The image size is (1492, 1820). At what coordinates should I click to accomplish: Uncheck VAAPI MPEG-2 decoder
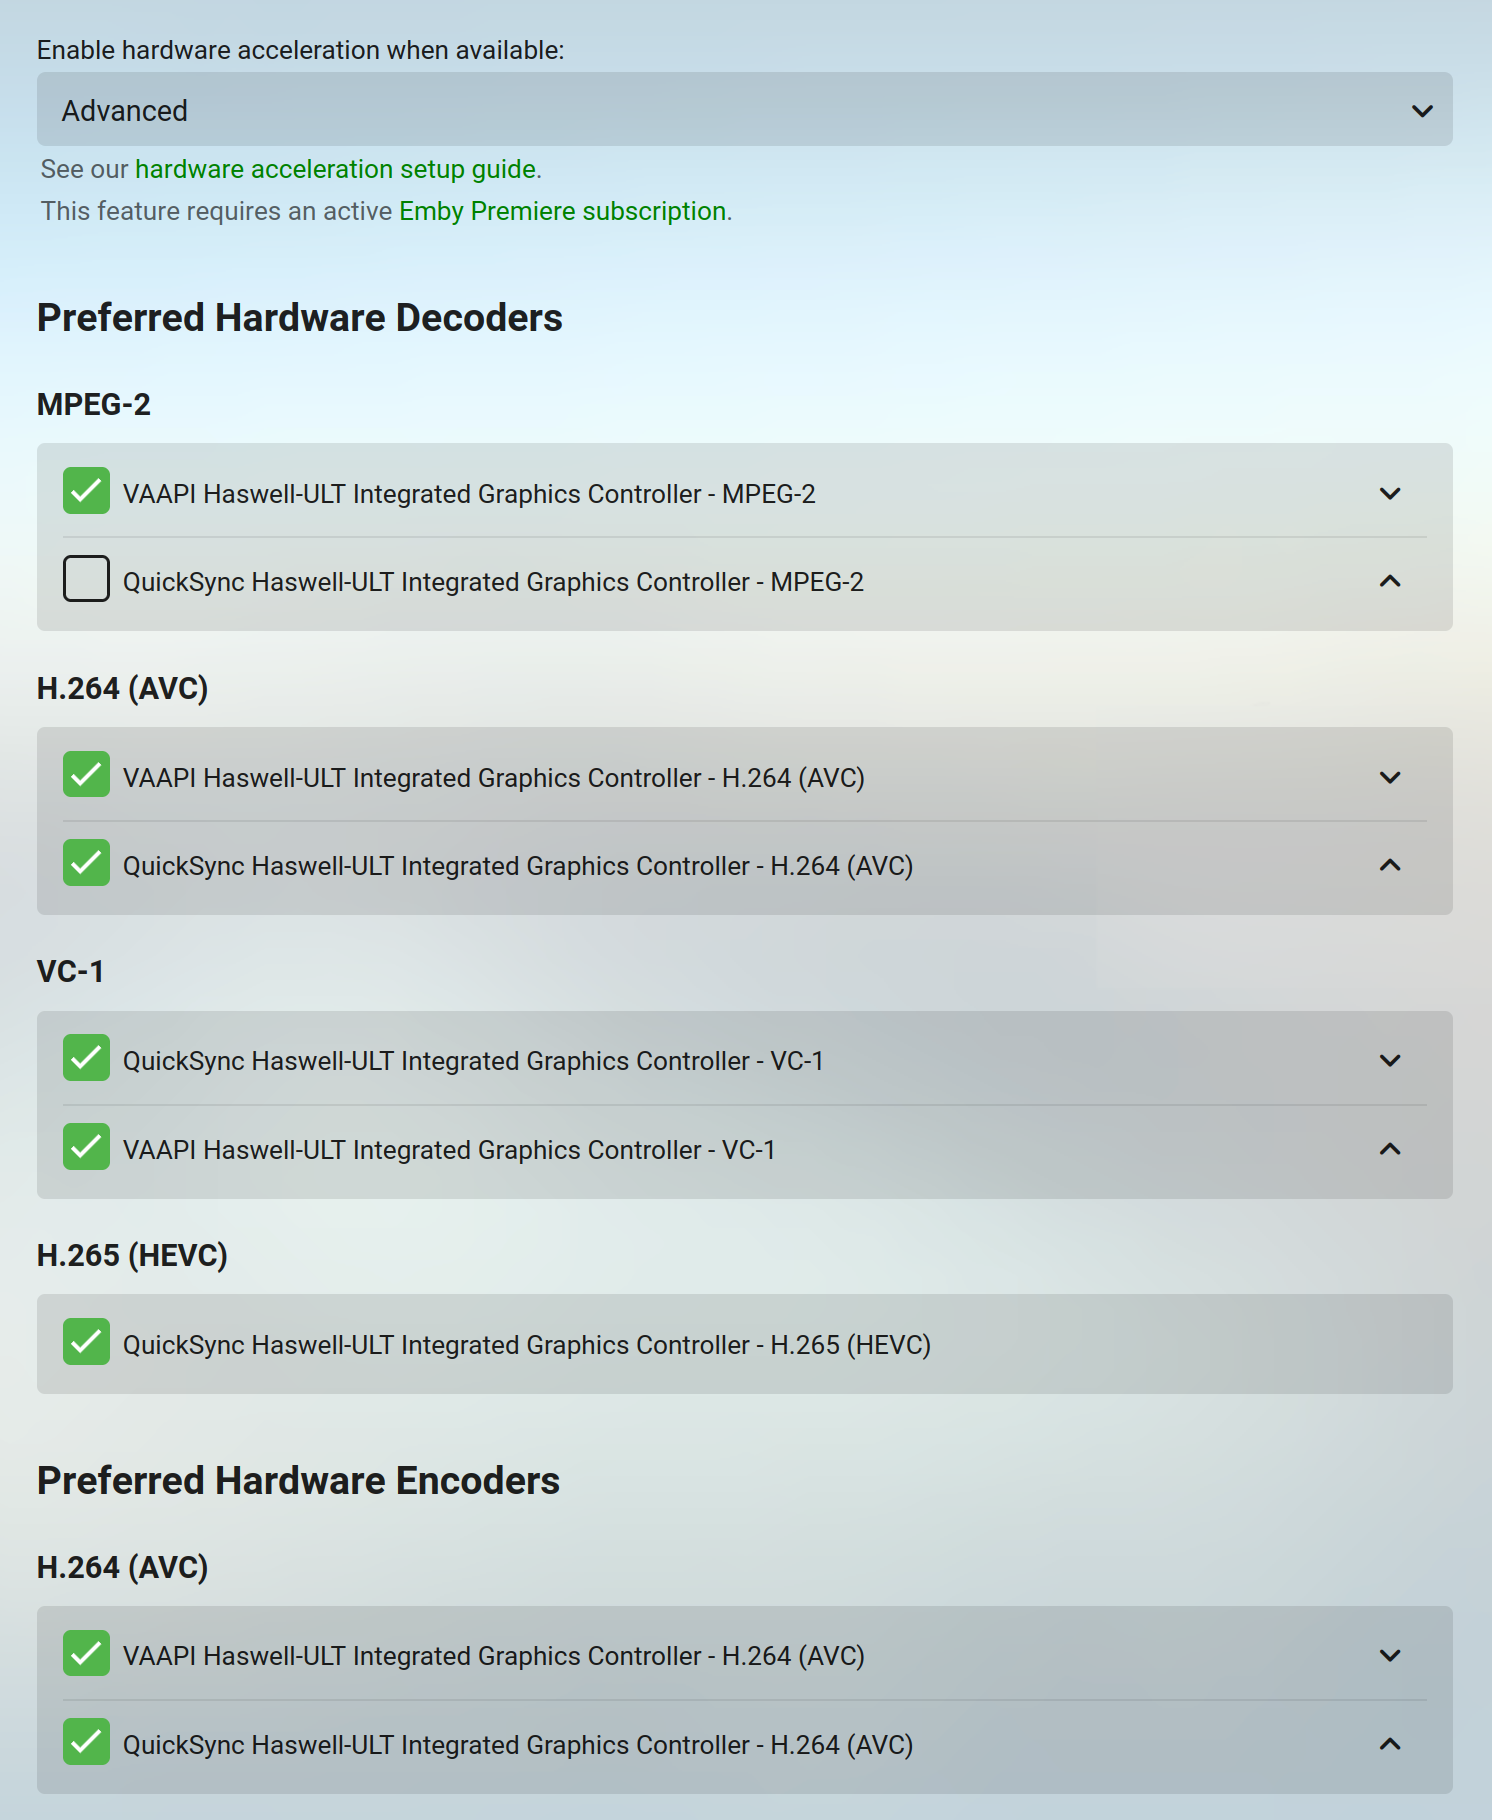[86, 491]
